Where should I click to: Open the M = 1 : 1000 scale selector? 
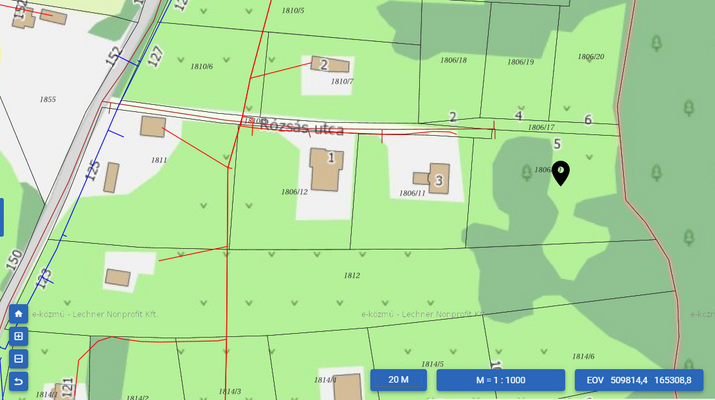tap(501, 380)
